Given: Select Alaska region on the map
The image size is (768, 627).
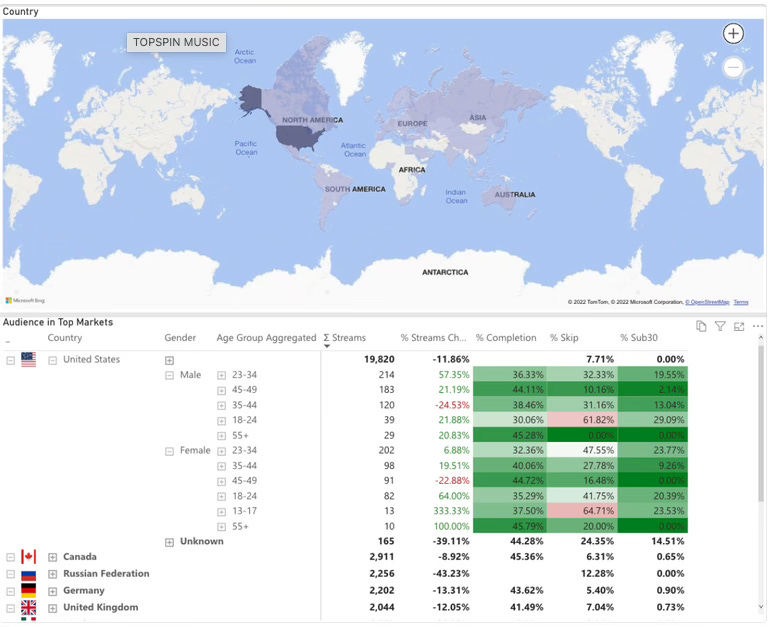Looking at the screenshot, I should [x=251, y=99].
